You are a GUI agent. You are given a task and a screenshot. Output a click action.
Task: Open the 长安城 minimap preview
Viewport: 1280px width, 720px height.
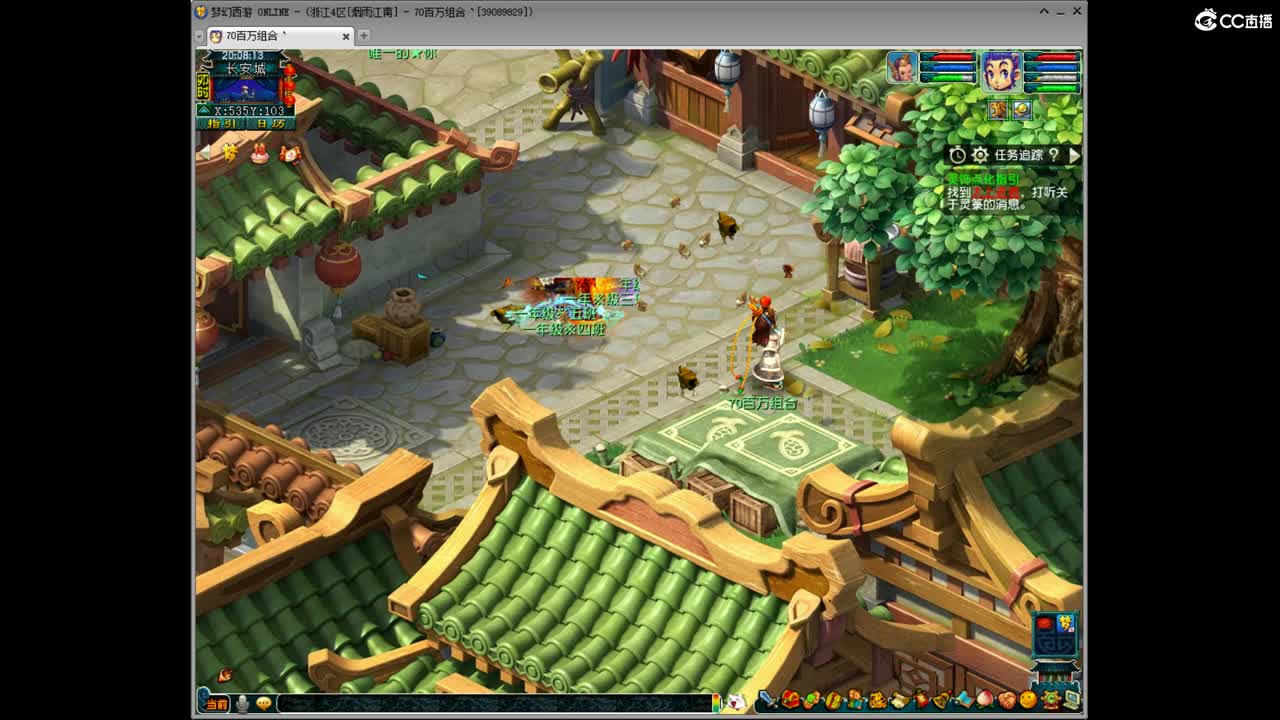(246, 90)
